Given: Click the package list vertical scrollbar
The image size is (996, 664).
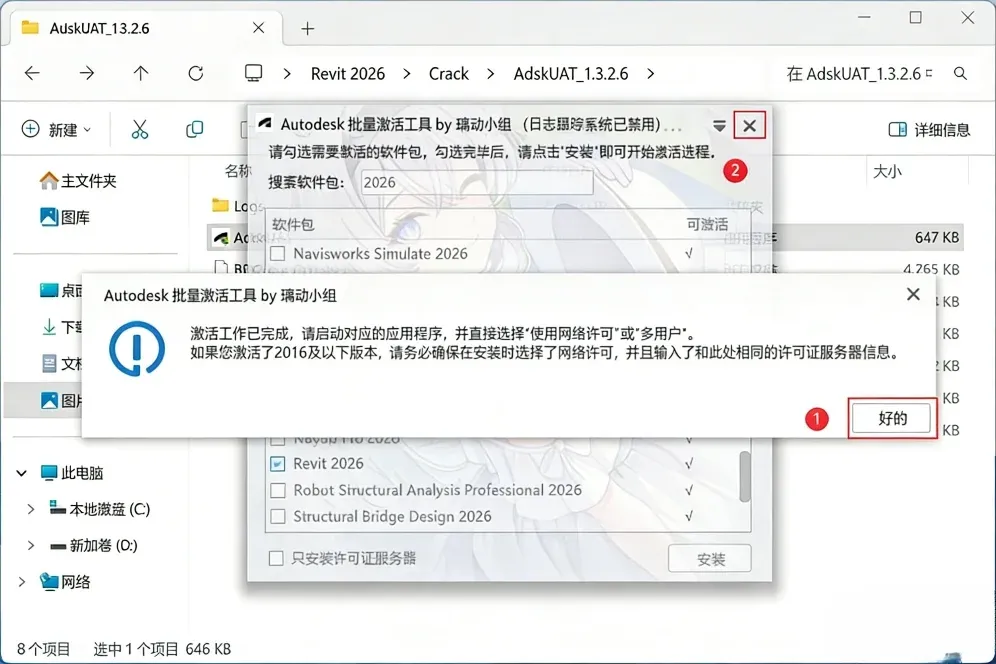Looking at the screenshot, I should [x=744, y=477].
